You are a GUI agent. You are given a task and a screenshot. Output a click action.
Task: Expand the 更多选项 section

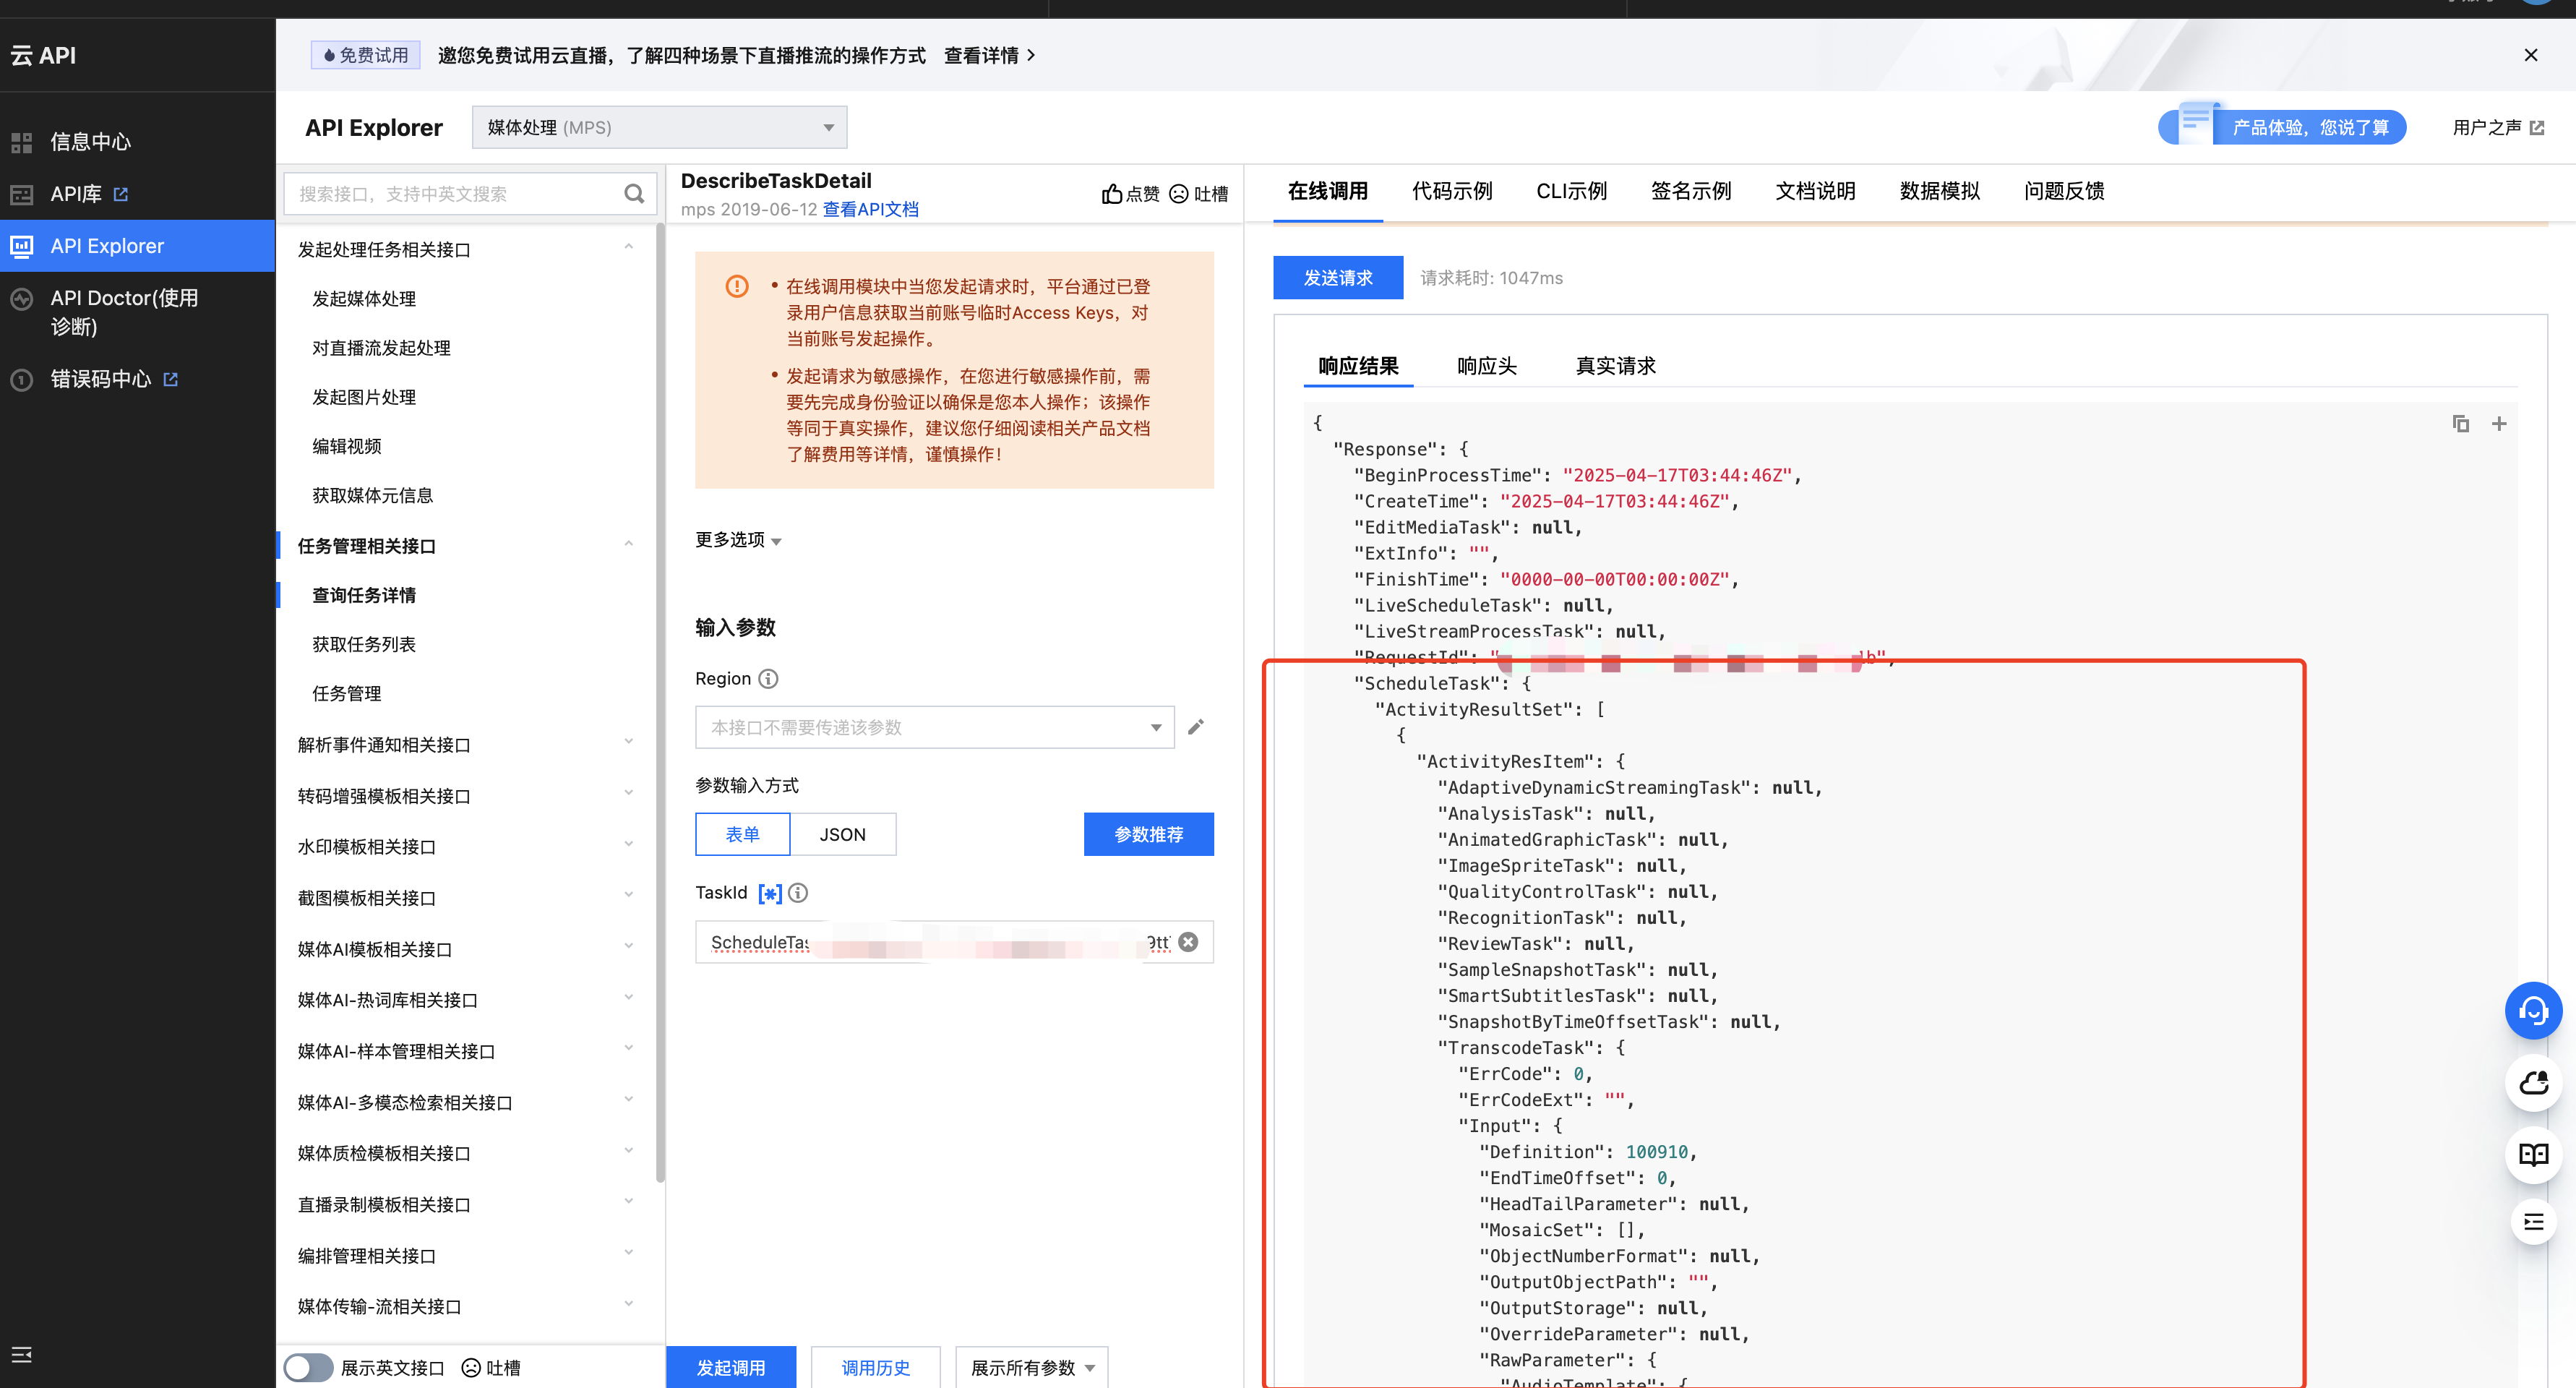[738, 540]
